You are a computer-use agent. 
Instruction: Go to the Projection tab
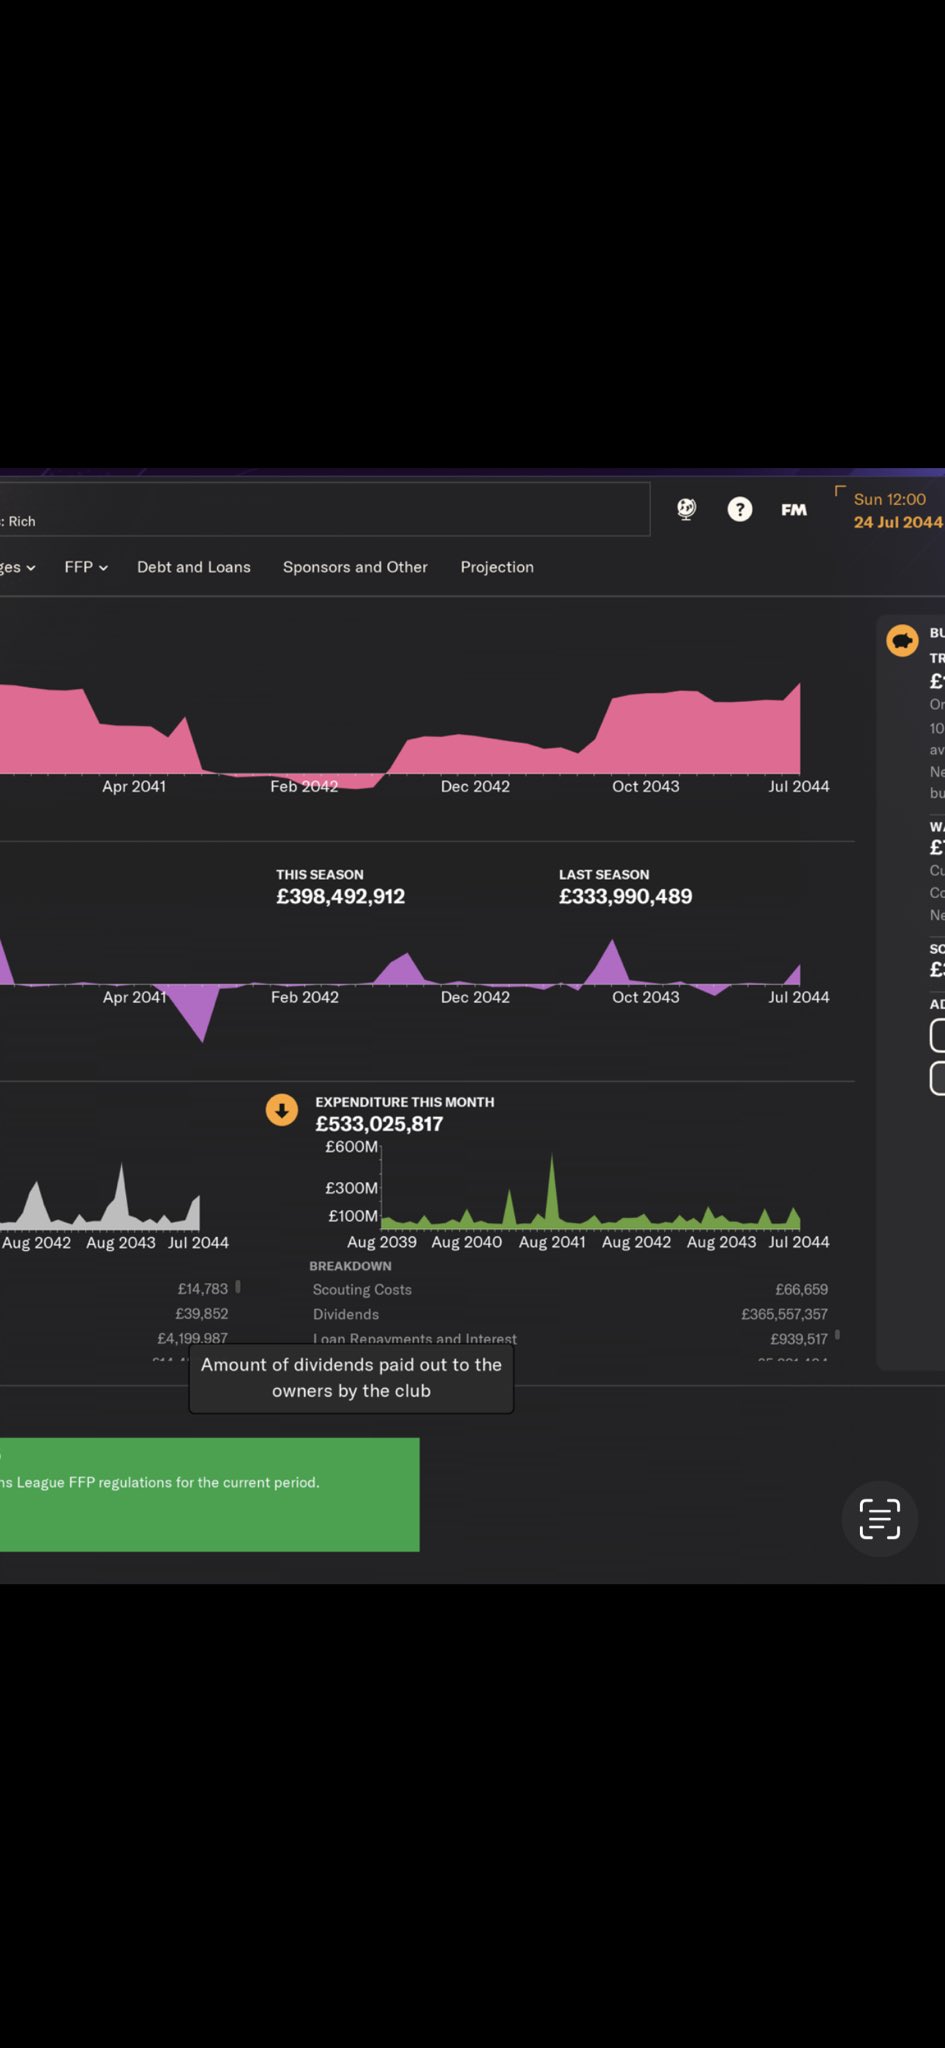pyautogui.click(x=497, y=567)
